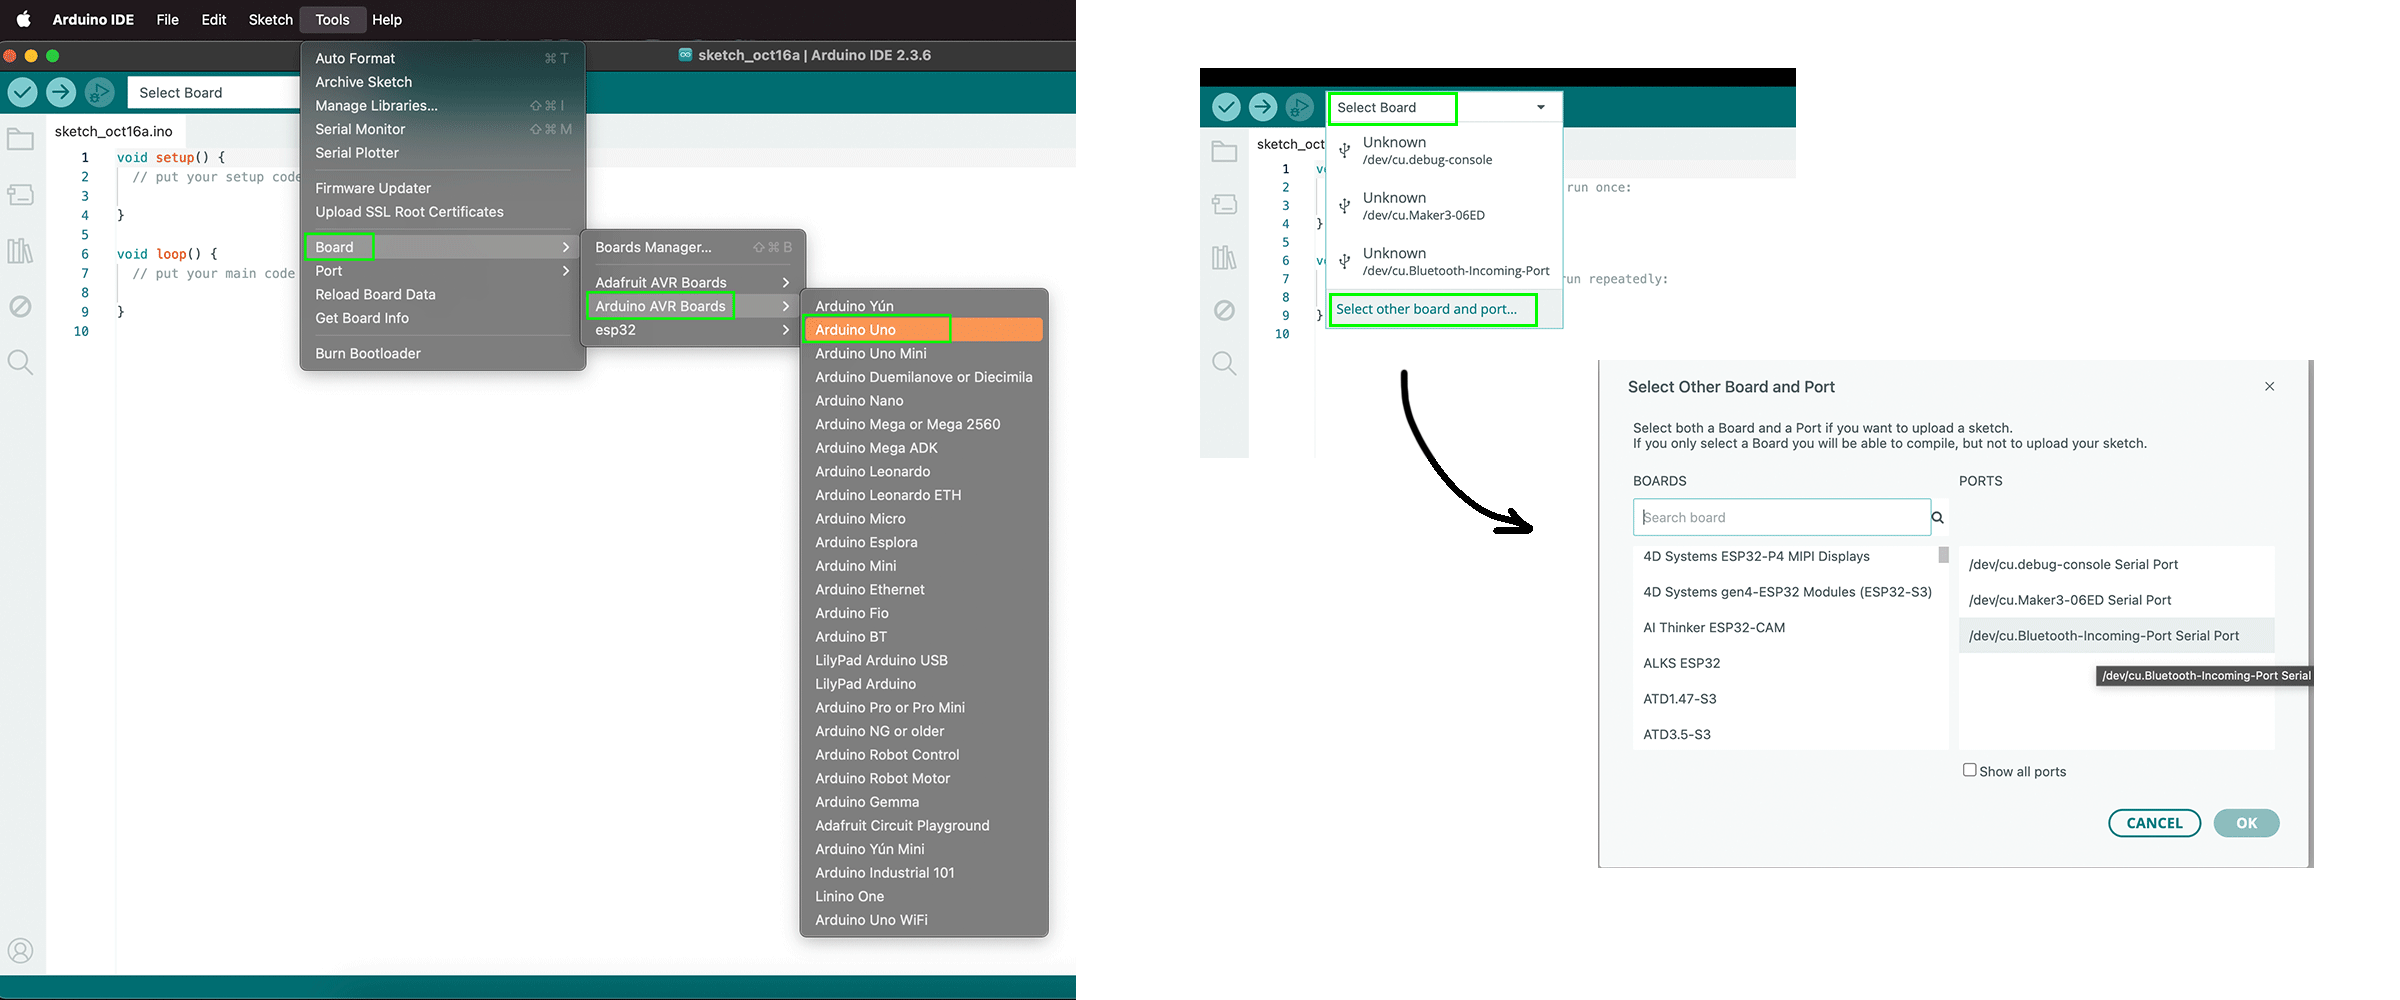Open the Sketch menu in menu bar
This screenshot has width=2400, height=1000.
point(270,20)
